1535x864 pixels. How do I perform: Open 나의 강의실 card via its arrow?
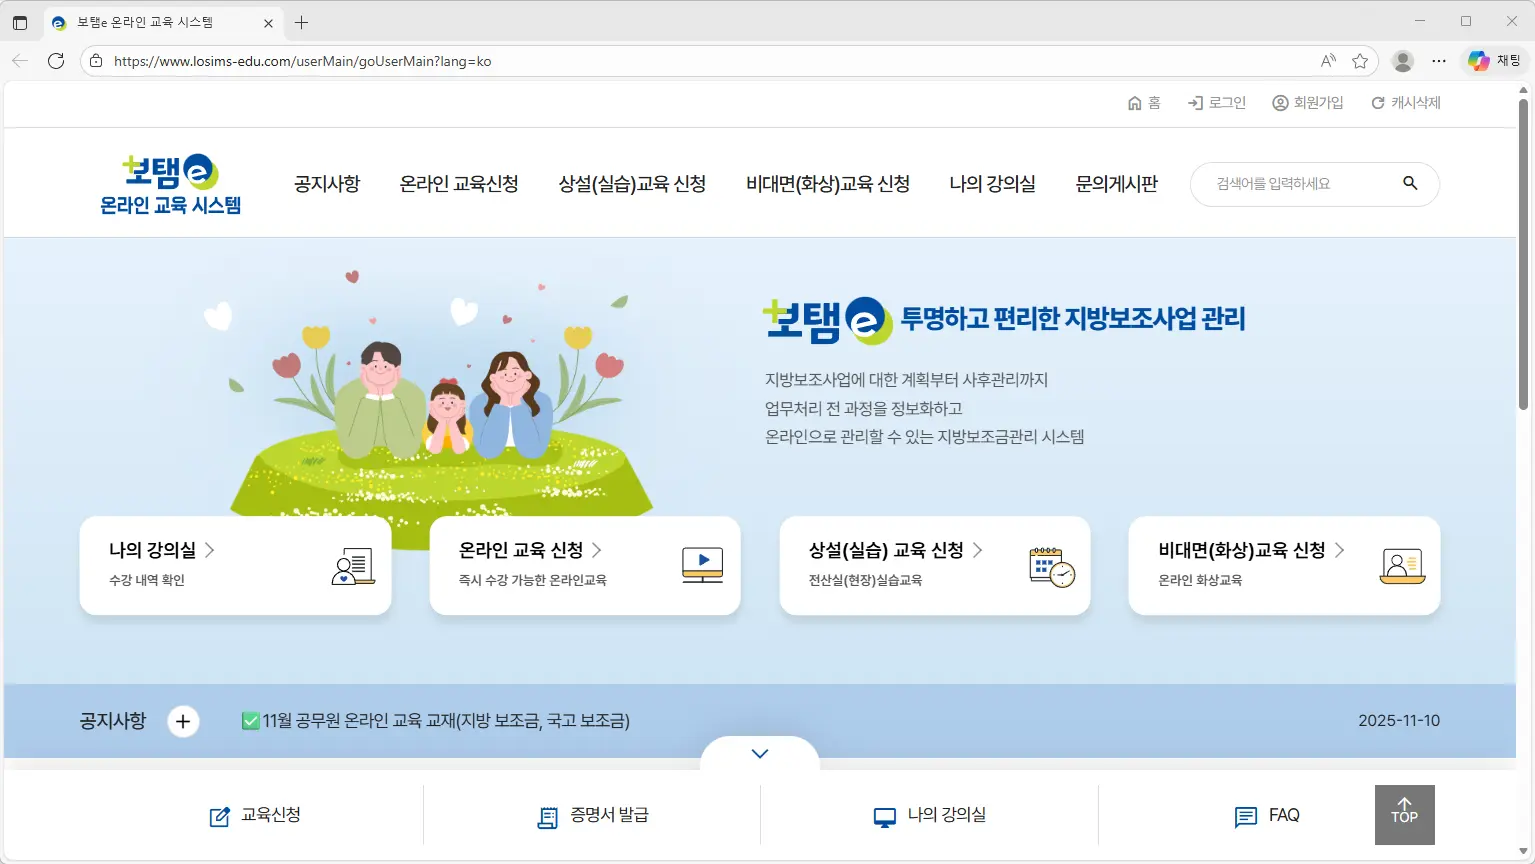point(210,549)
